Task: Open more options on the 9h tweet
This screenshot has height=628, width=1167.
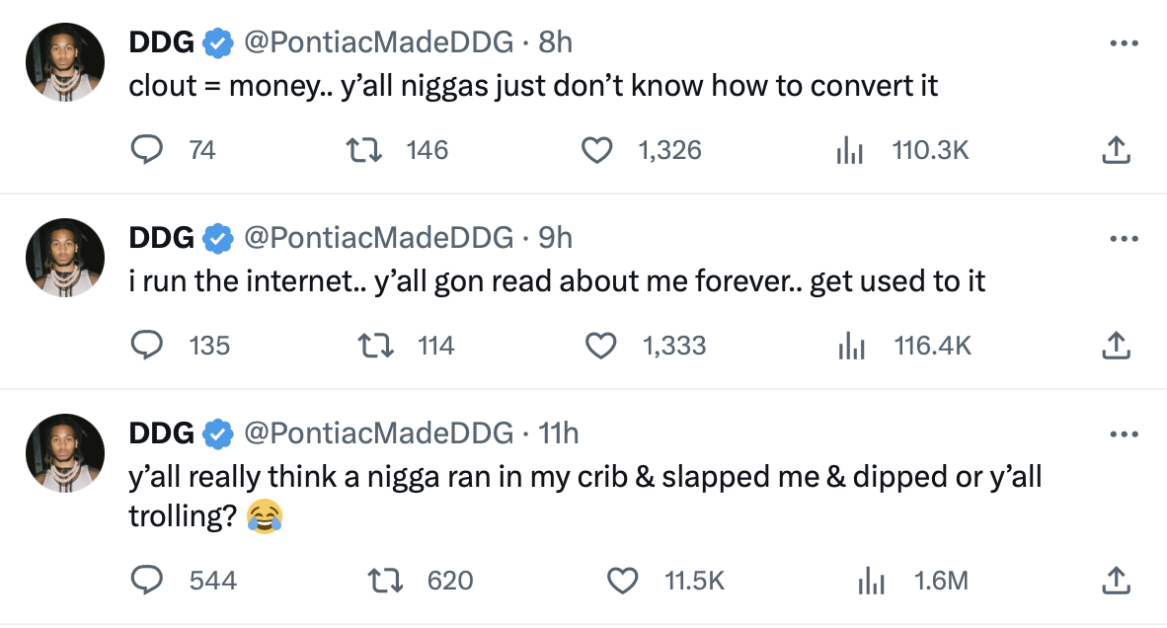Action: (1124, 239)
